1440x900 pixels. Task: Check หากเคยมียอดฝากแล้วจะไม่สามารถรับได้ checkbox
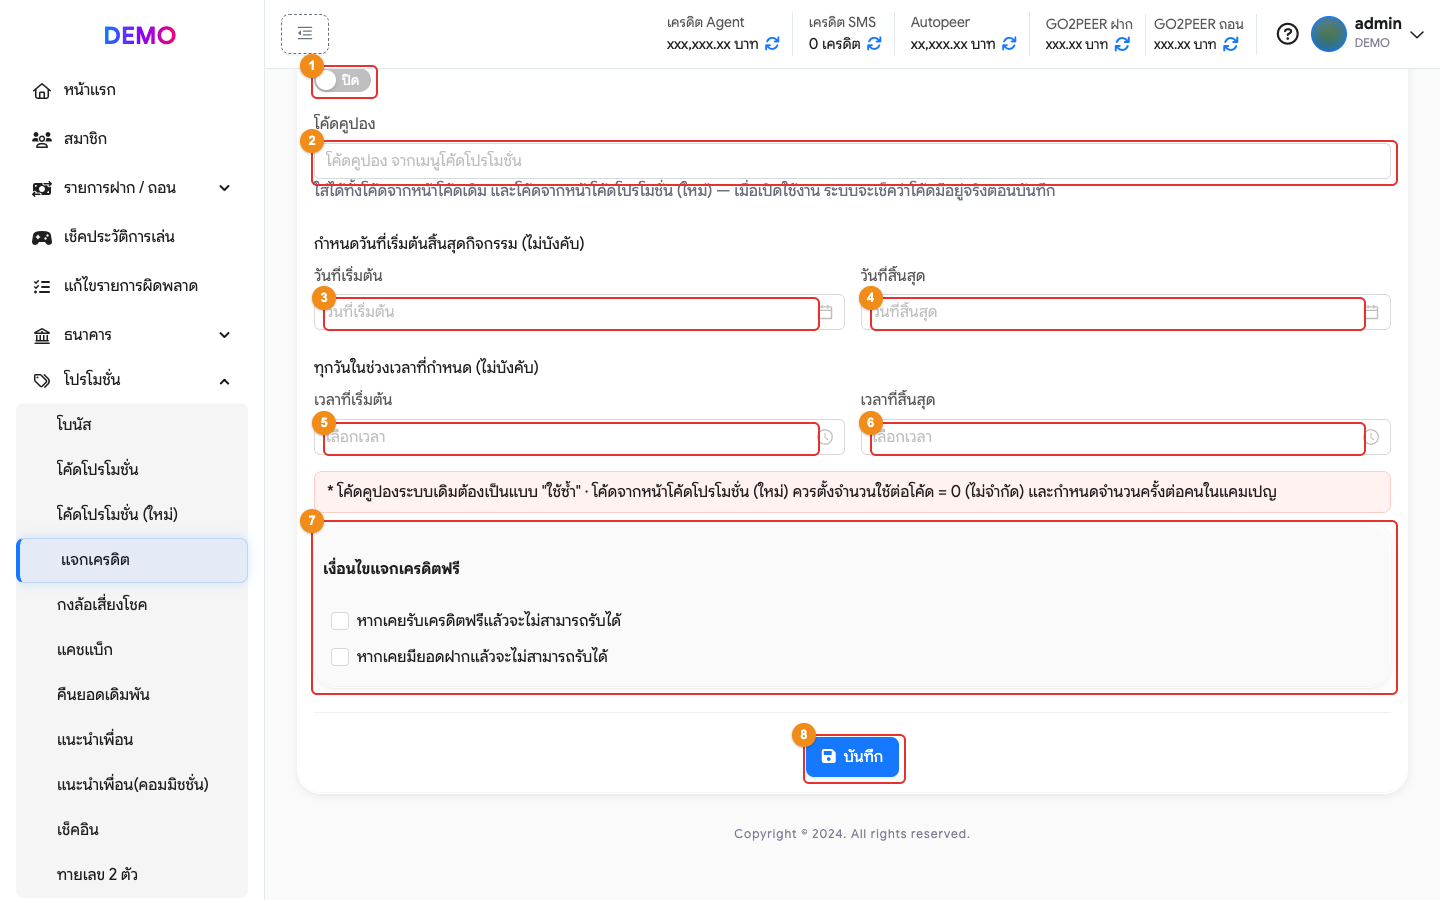pos(340,657)
